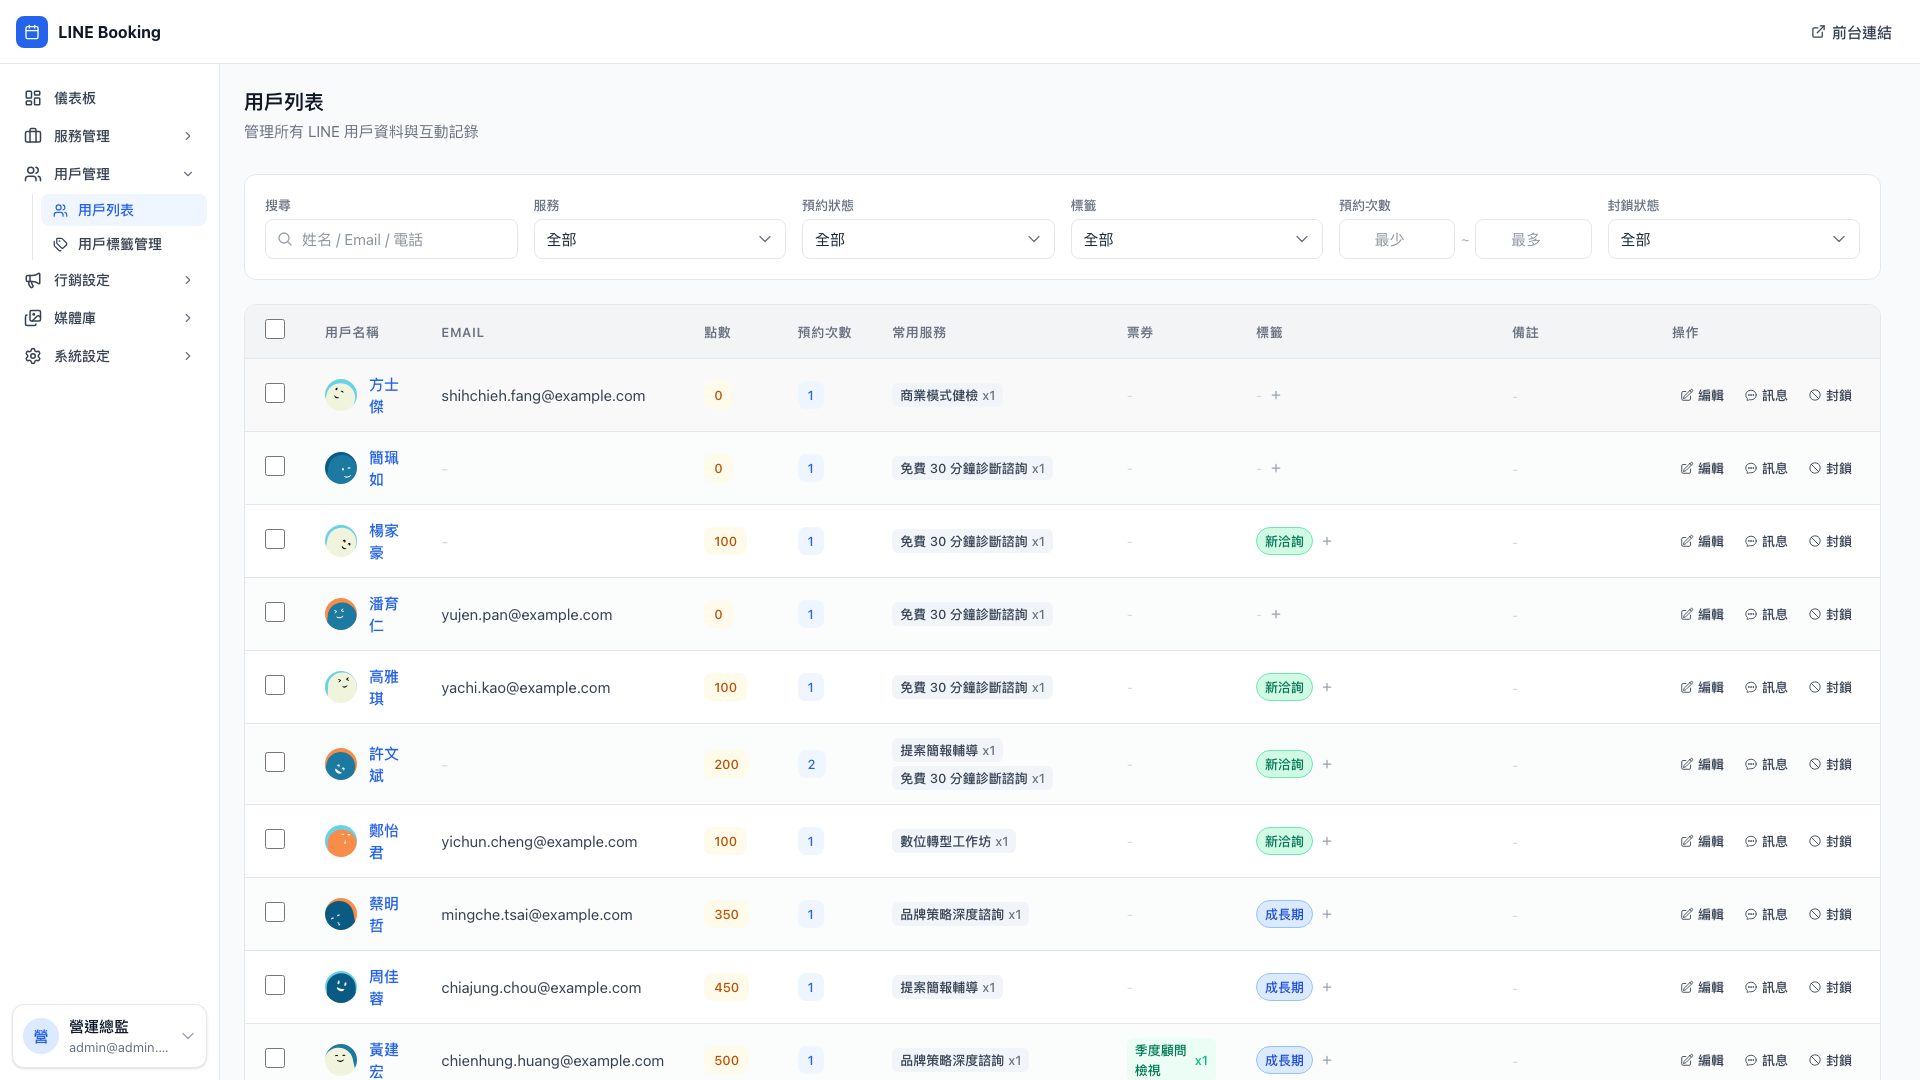Screen dimensions: 1920x1080
Task: Click 編輯 for 方士傑
Action: coord(1702,395)
